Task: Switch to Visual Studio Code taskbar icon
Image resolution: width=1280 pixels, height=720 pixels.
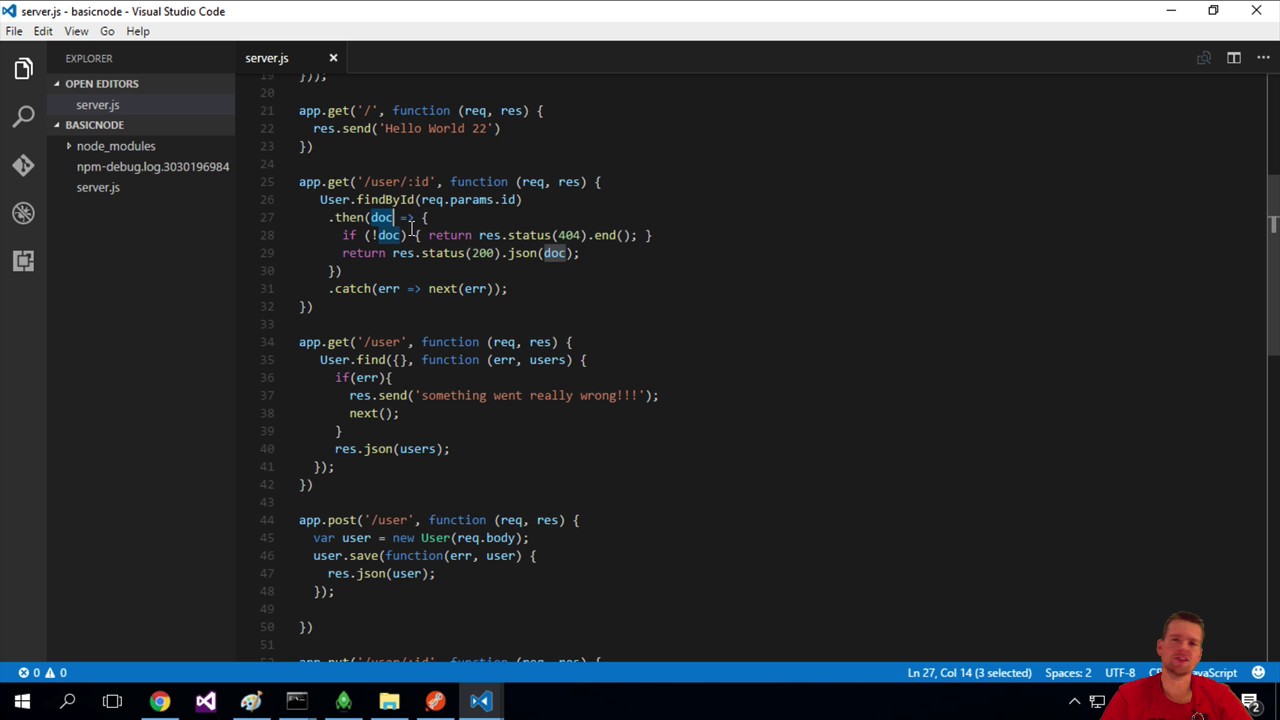Action: click(x=481, y=702)
